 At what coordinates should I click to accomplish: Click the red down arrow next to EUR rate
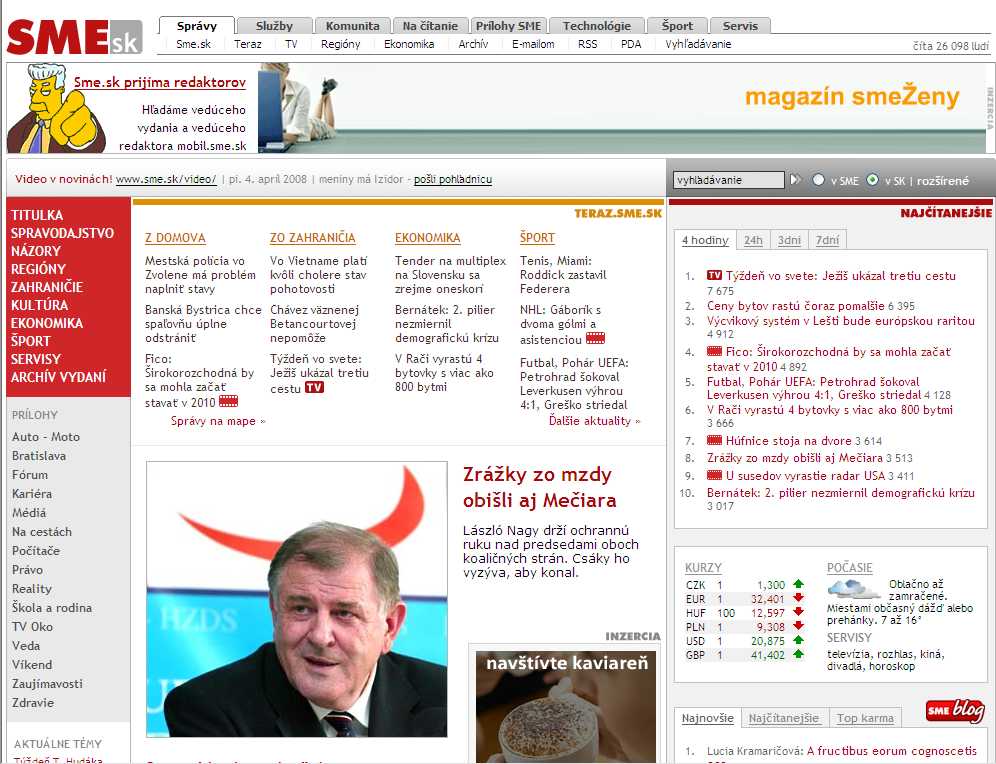pos(798,598)
